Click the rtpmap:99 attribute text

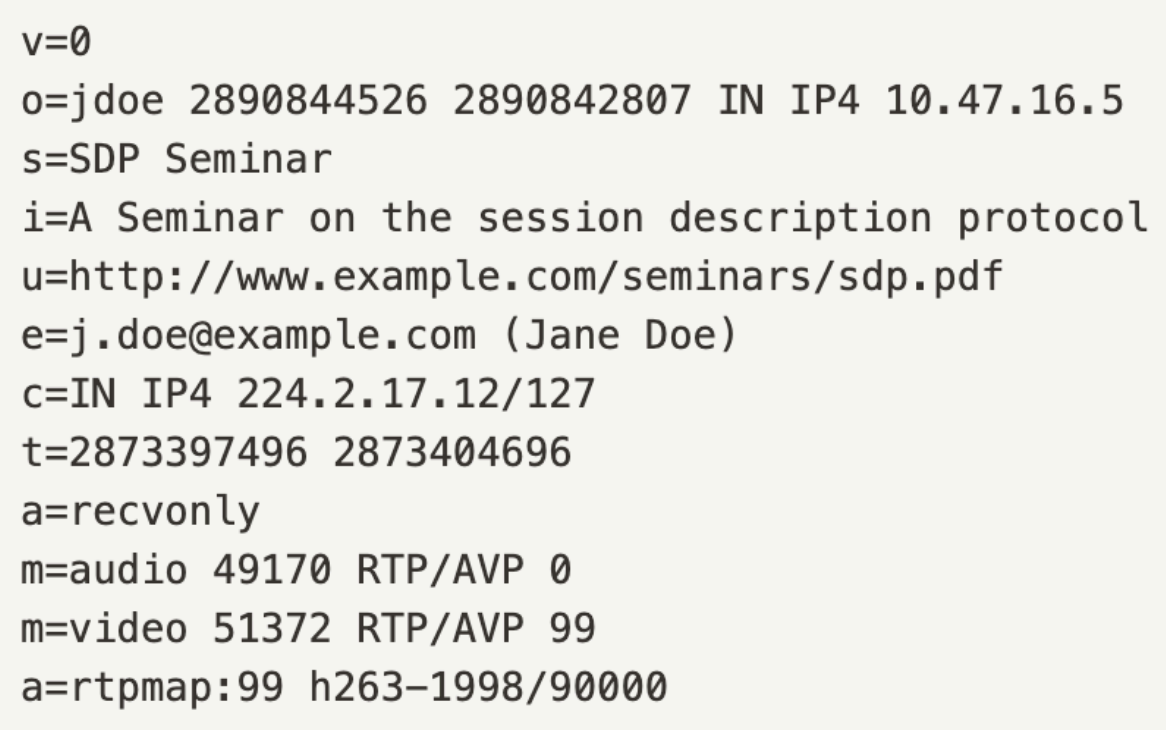tap(176, 688)
